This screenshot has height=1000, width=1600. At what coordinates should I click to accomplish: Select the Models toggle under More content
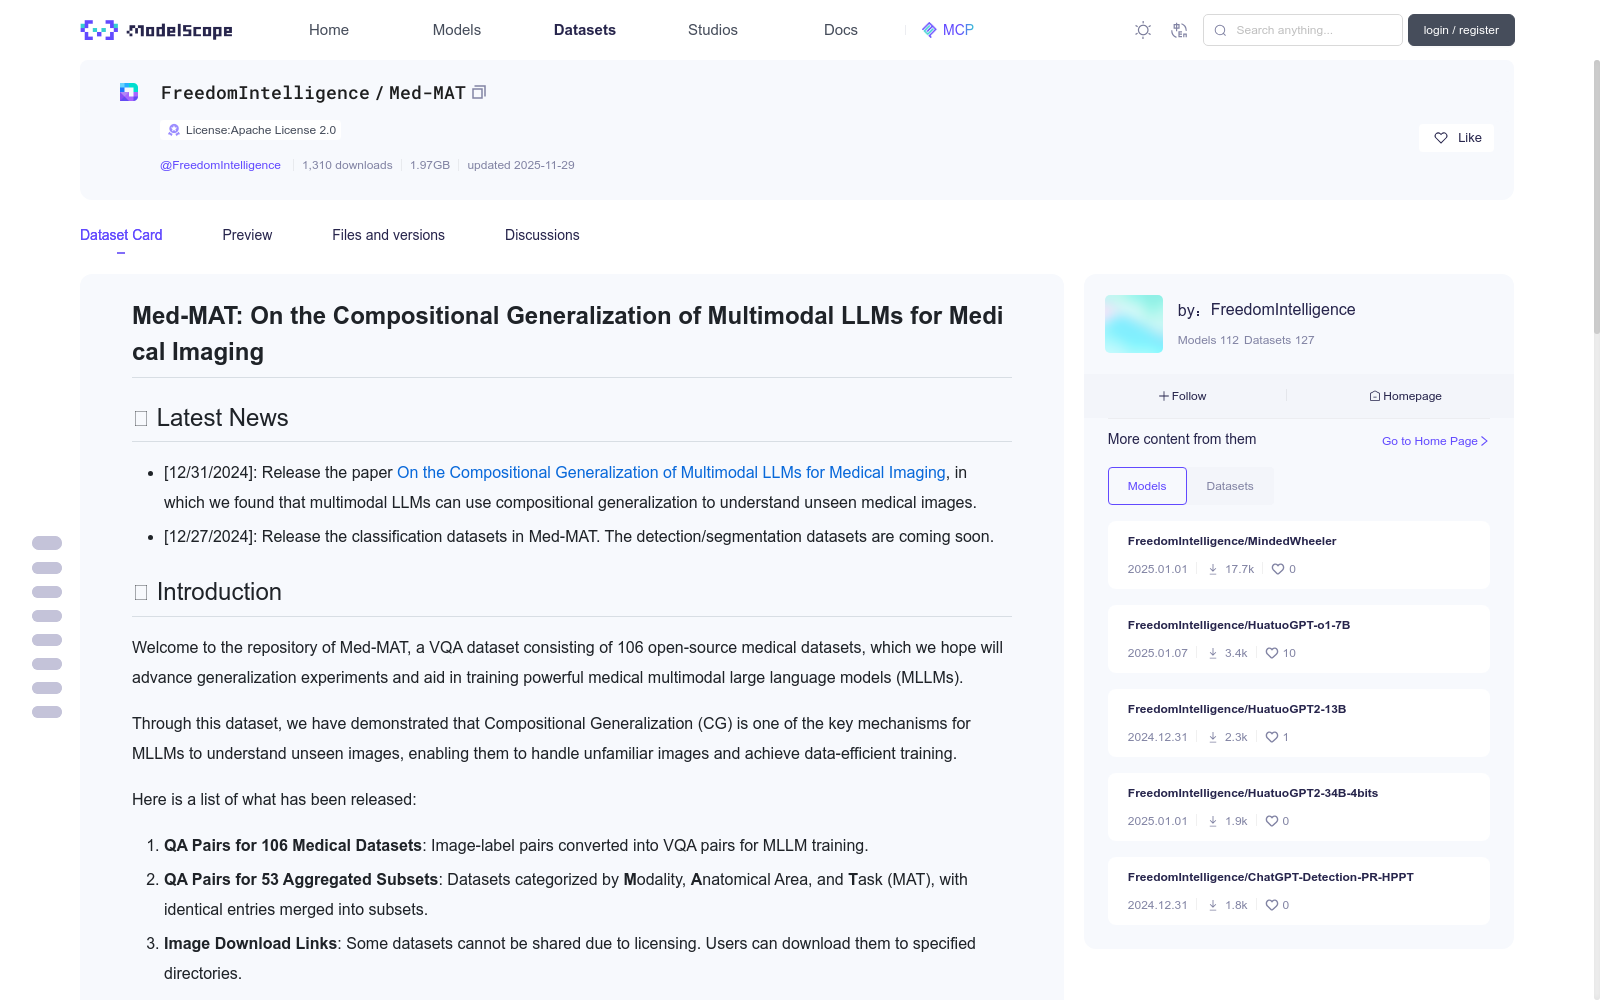pos(1147,486)
